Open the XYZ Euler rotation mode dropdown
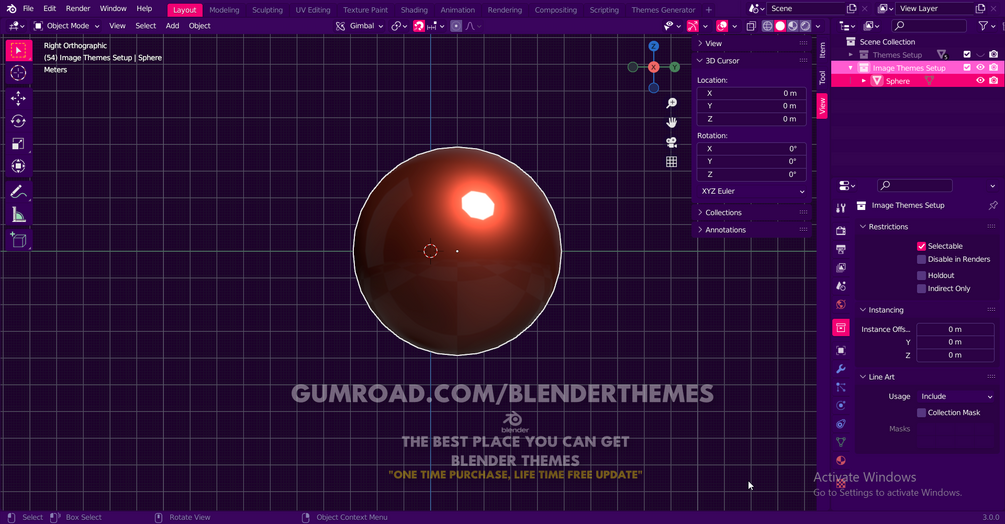The height and width of the screenshot is (524, 1005). pos(752,192)
